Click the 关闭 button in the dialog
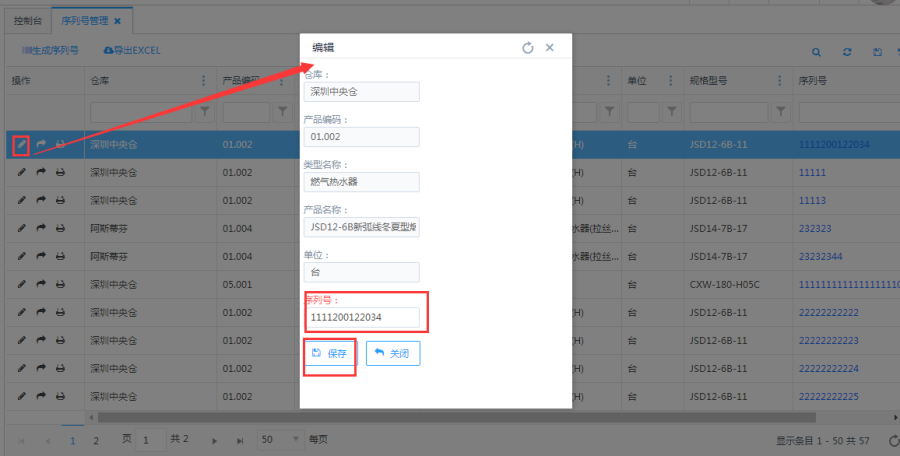 pyautogui.click(x=392, y=353)
